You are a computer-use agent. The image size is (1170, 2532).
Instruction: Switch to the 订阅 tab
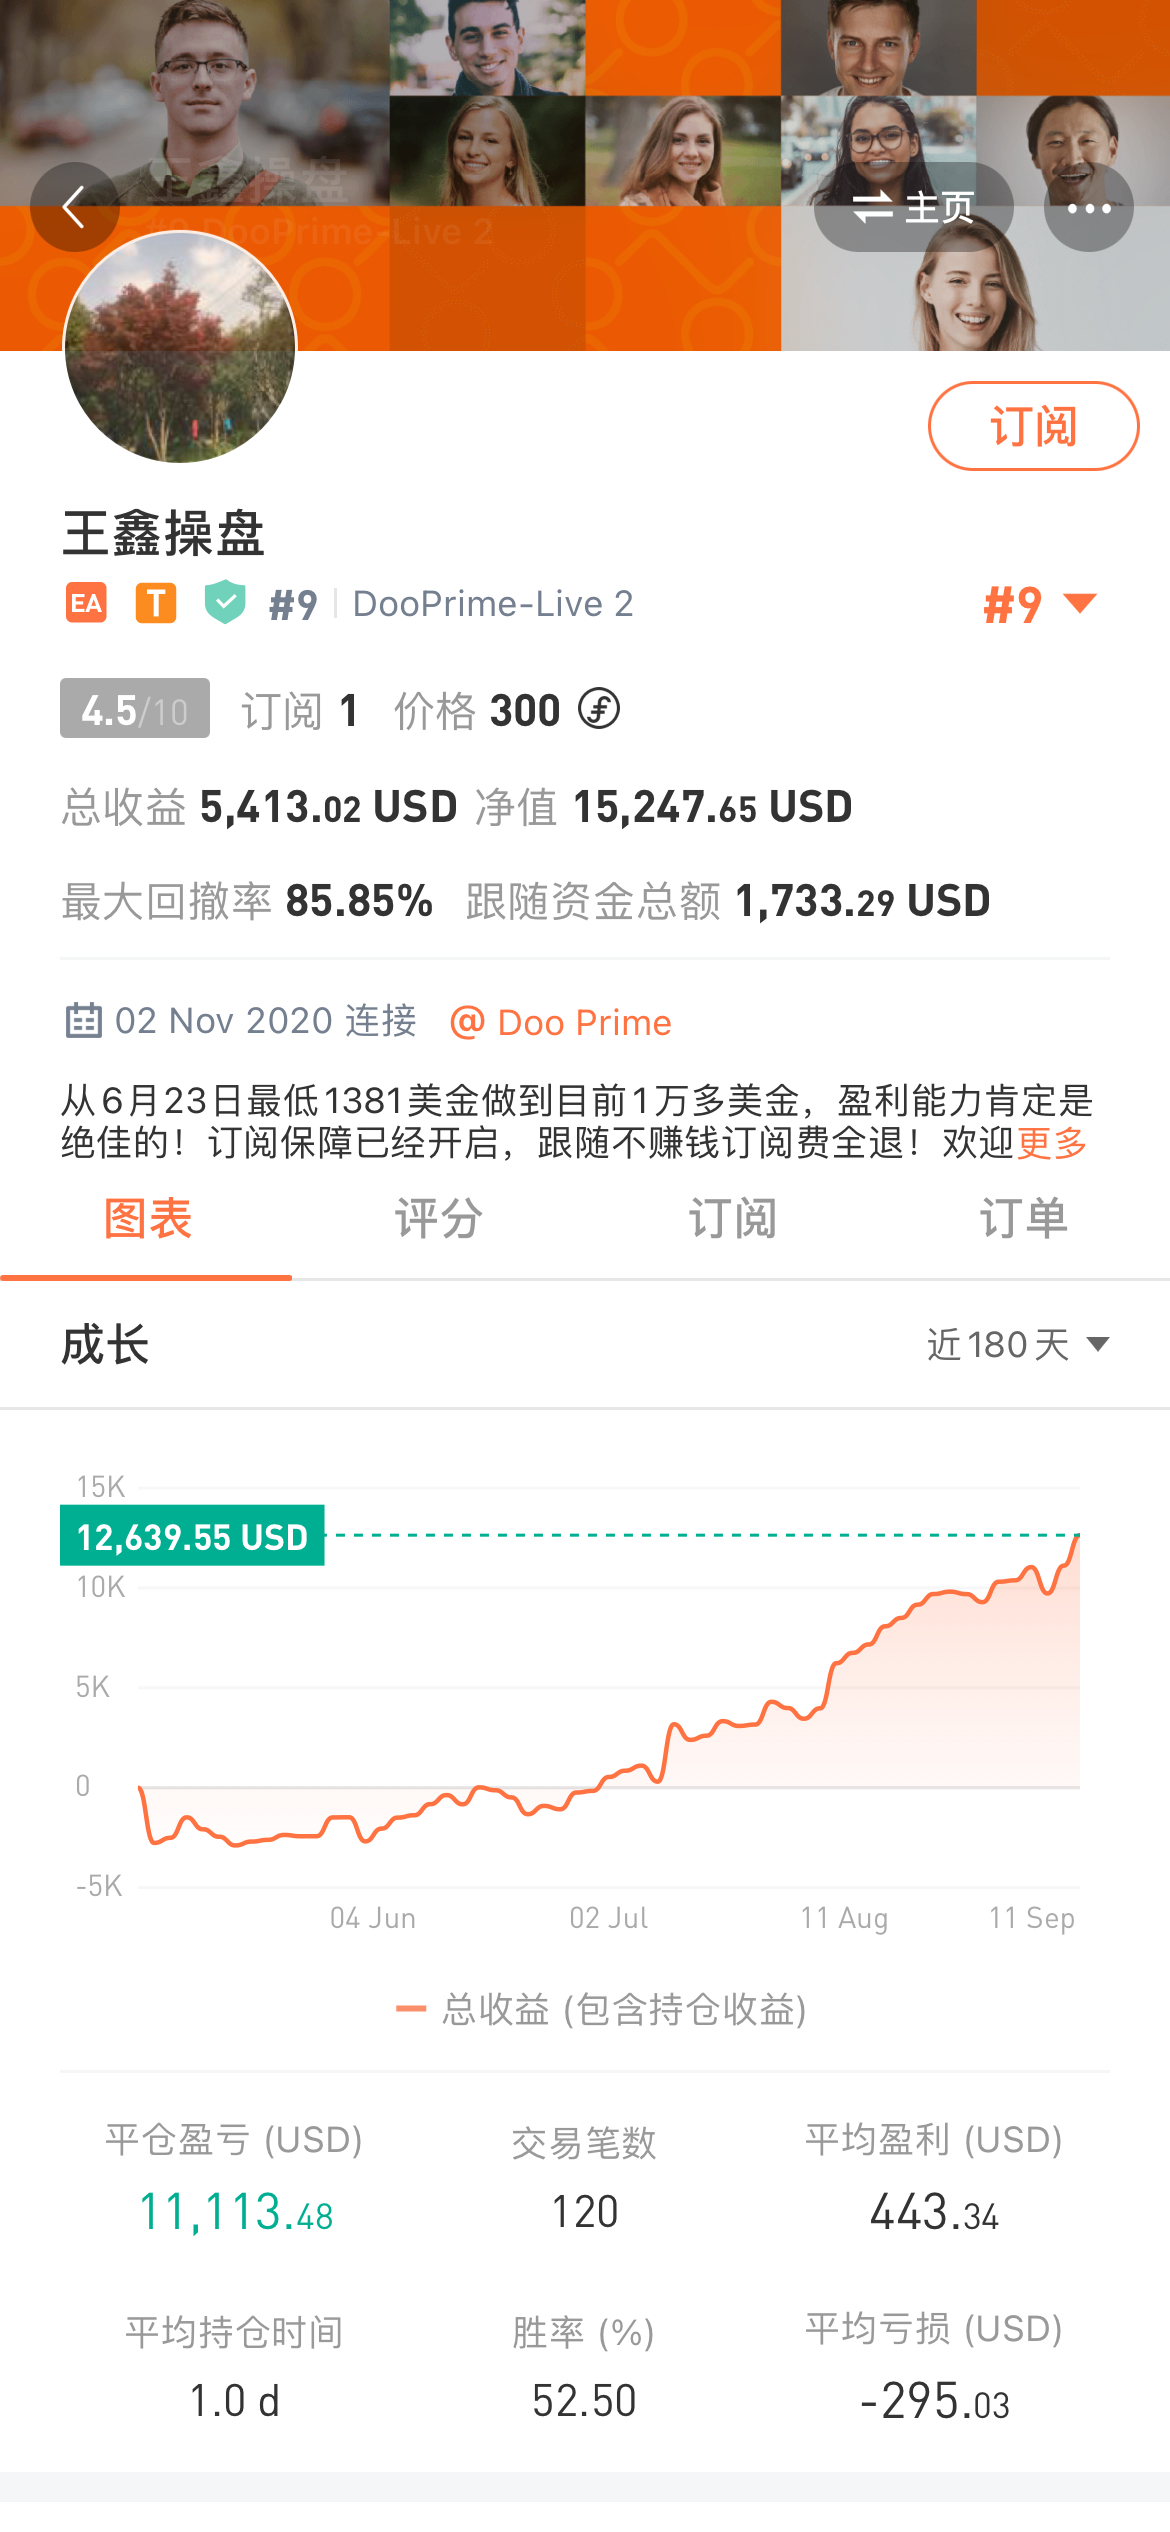(732, 1219)
